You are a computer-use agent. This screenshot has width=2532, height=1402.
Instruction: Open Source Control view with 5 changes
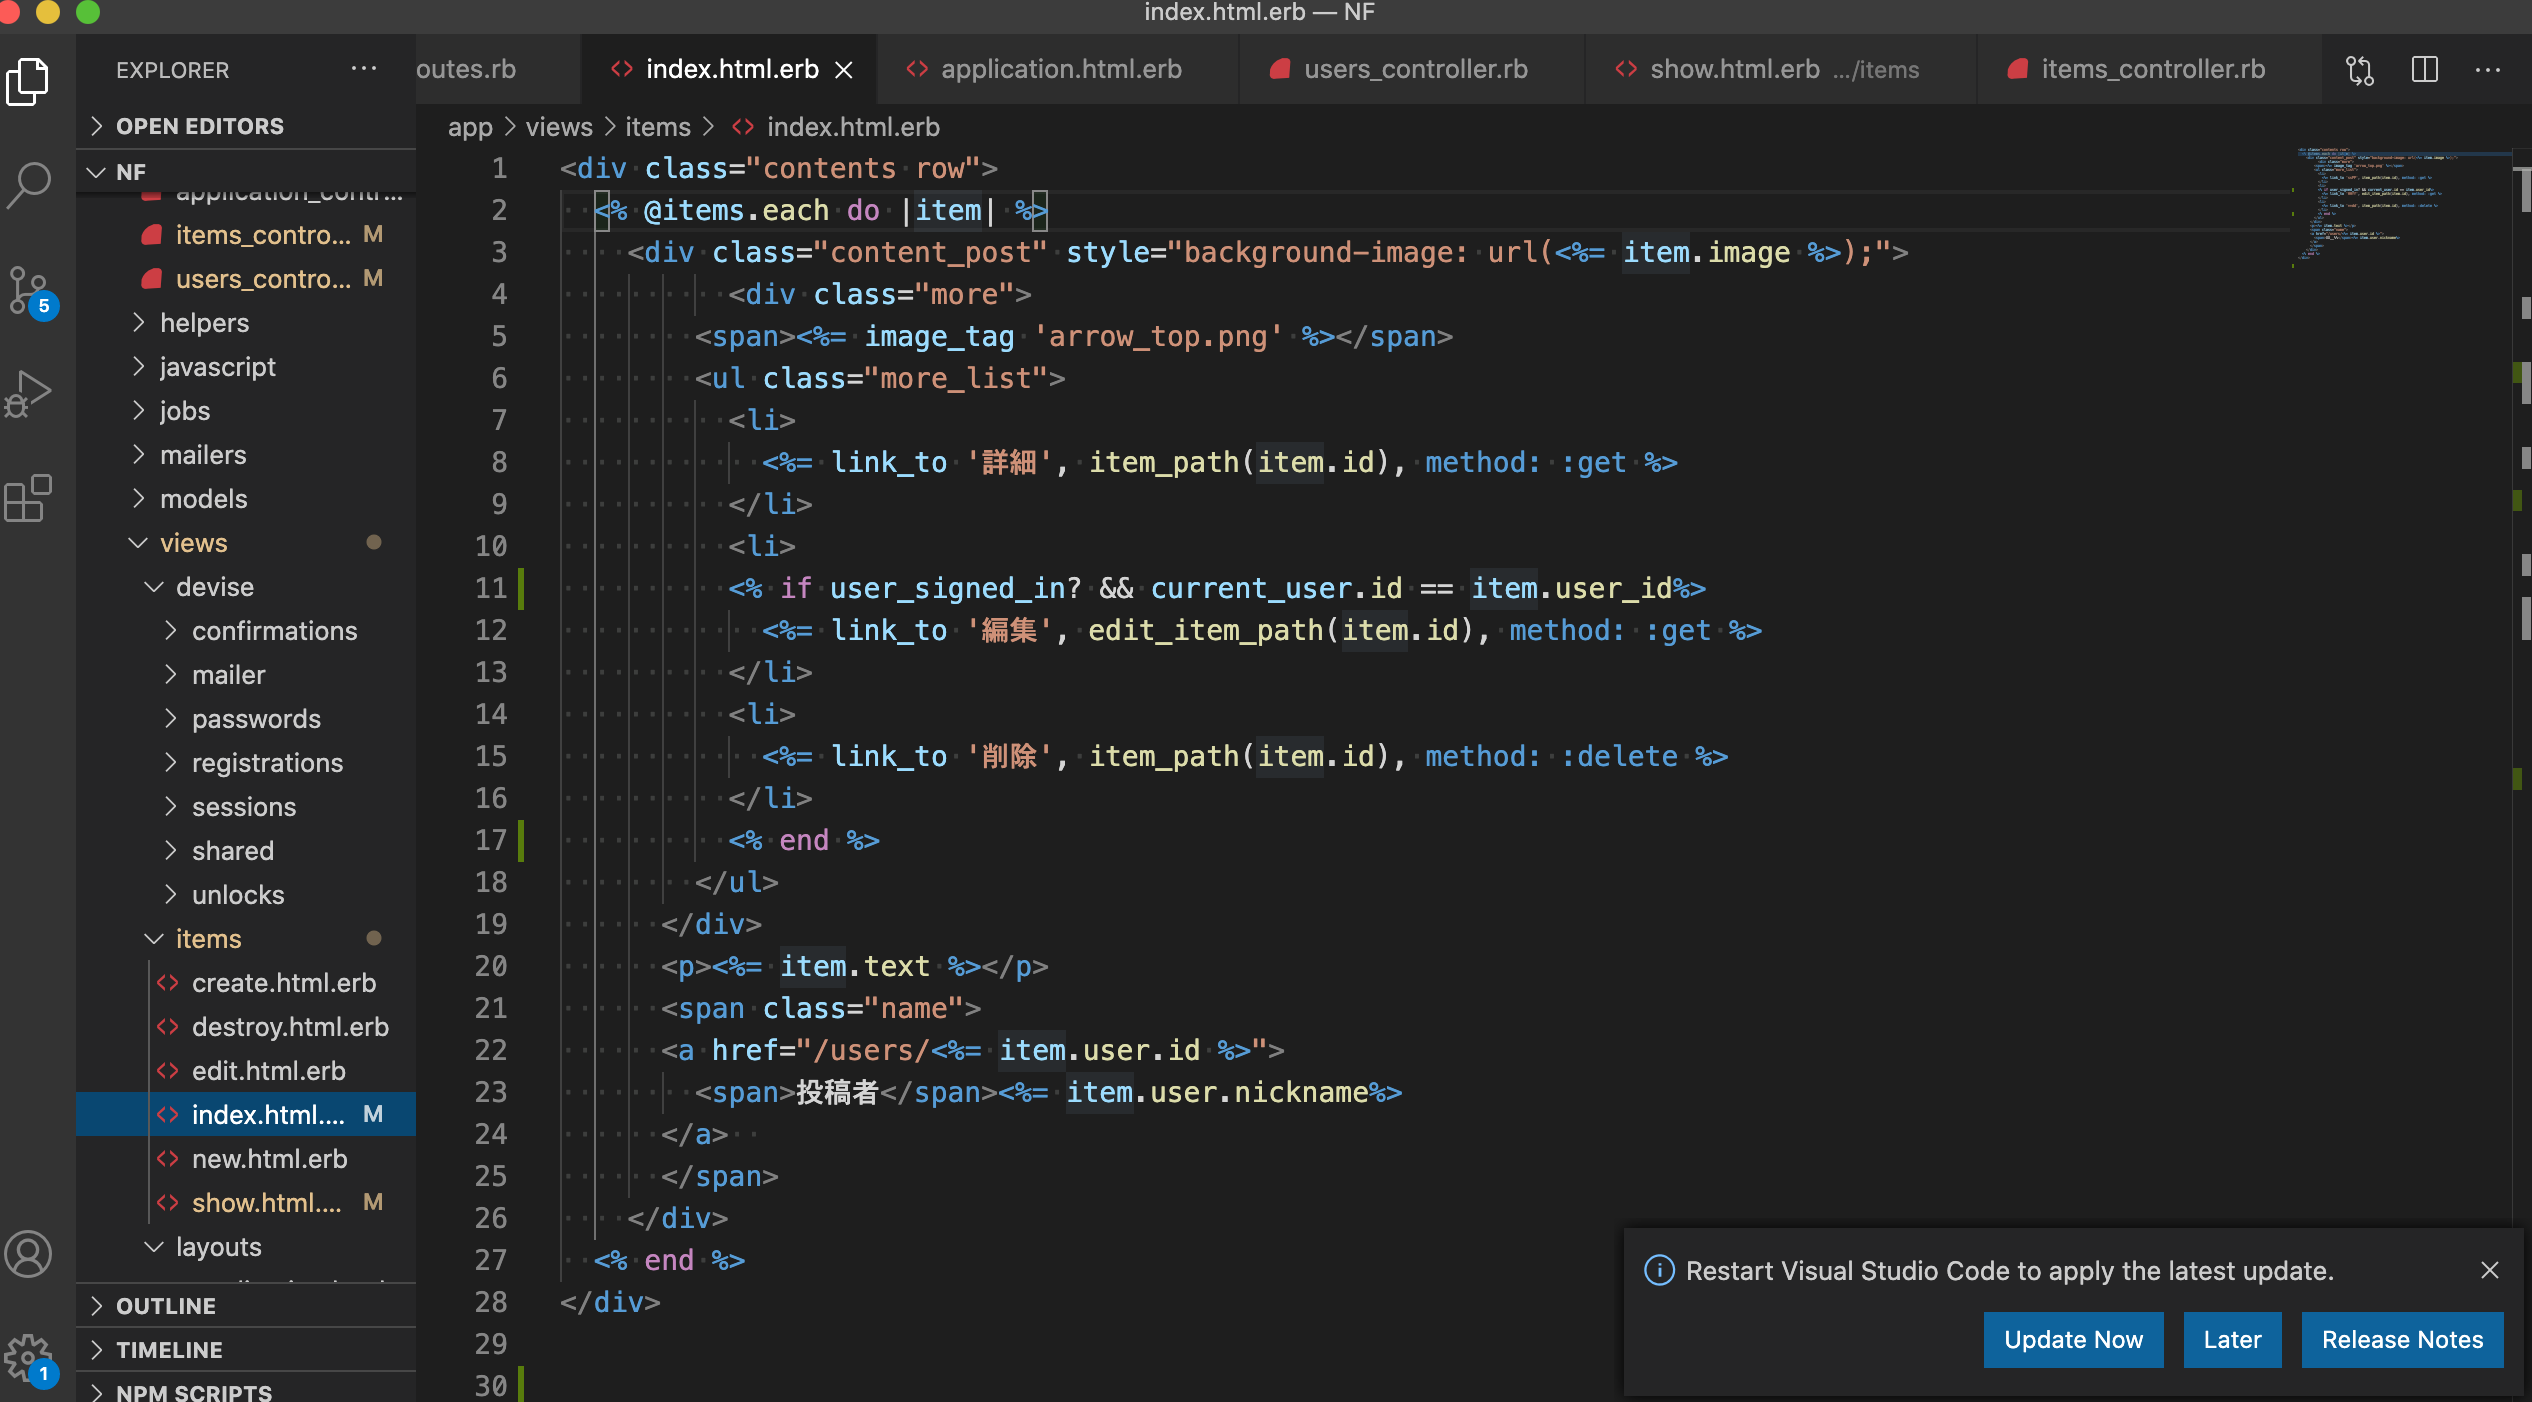tap(28, 291)
